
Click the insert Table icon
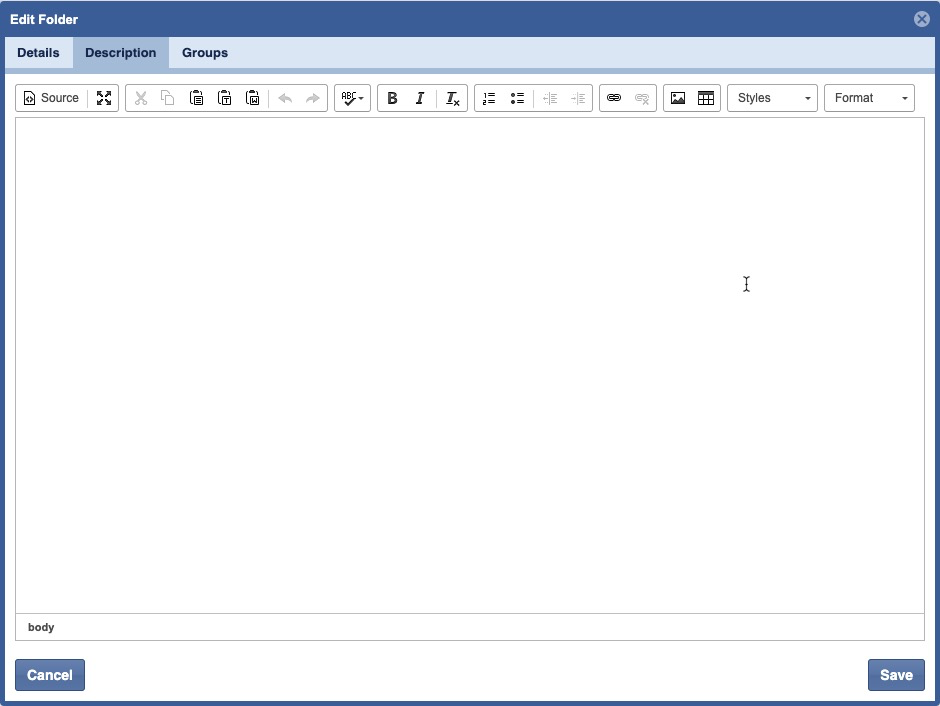706,98
